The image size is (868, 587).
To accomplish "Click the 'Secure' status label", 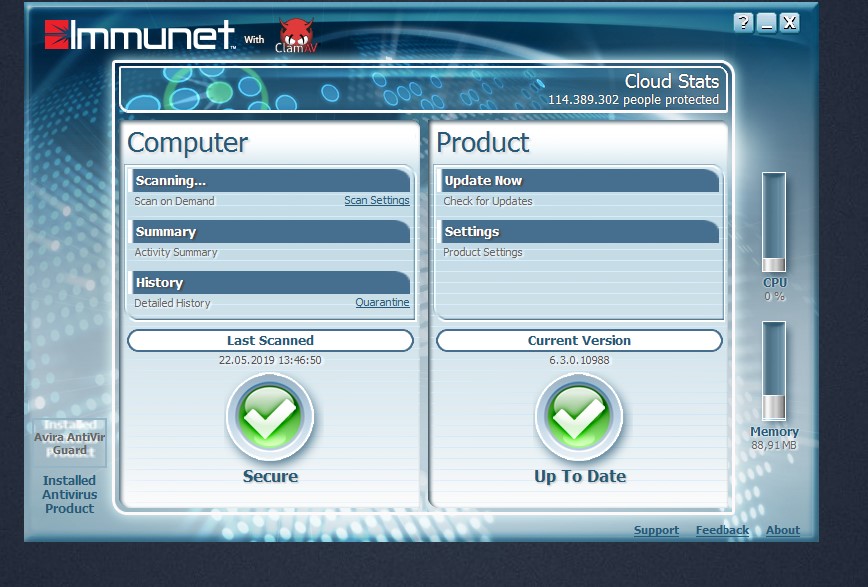I will (x=270, y=476).
